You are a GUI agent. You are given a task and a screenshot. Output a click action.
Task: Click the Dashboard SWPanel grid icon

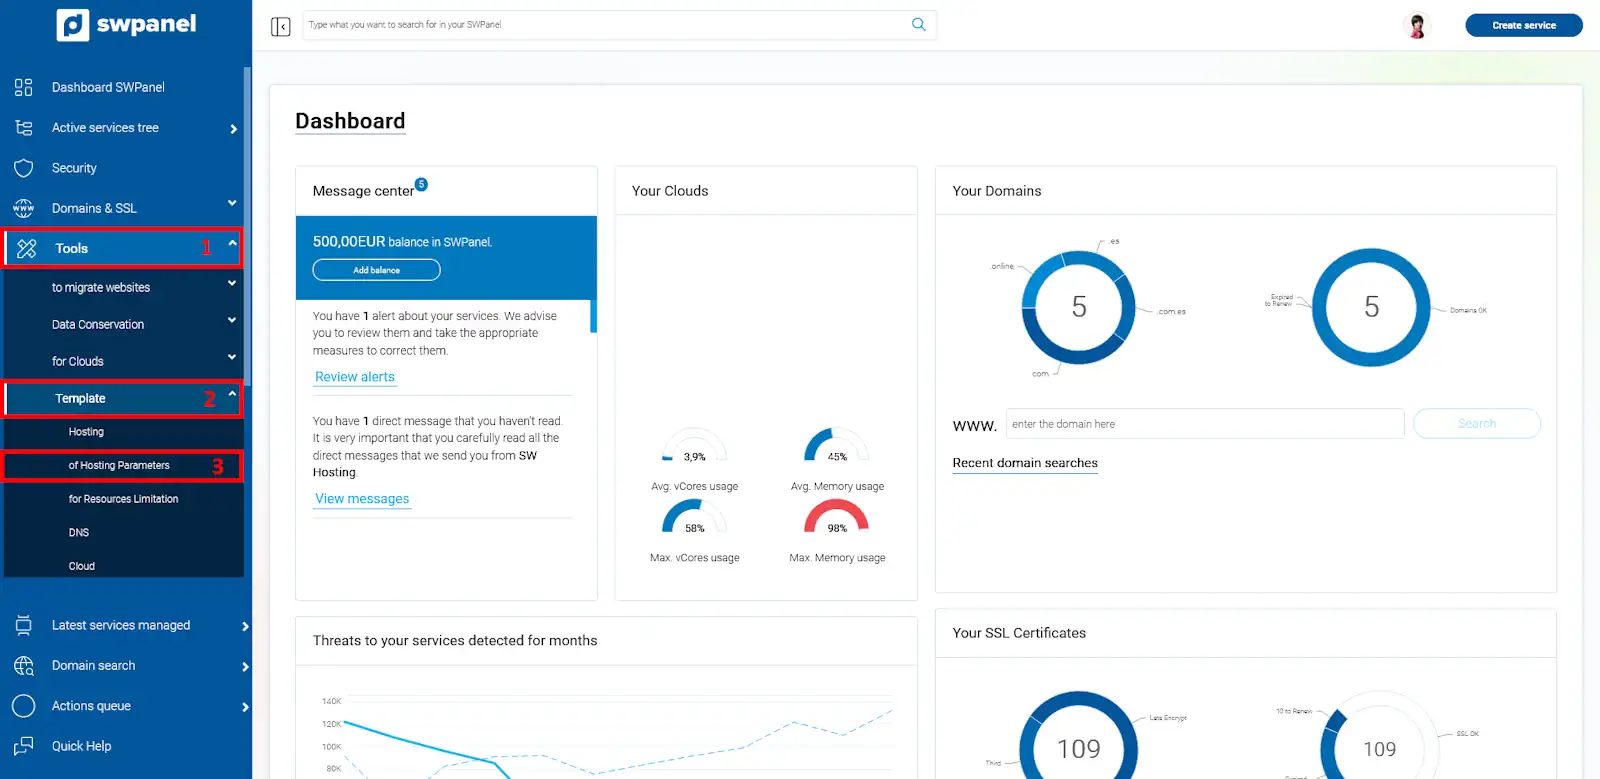[24, 87]
